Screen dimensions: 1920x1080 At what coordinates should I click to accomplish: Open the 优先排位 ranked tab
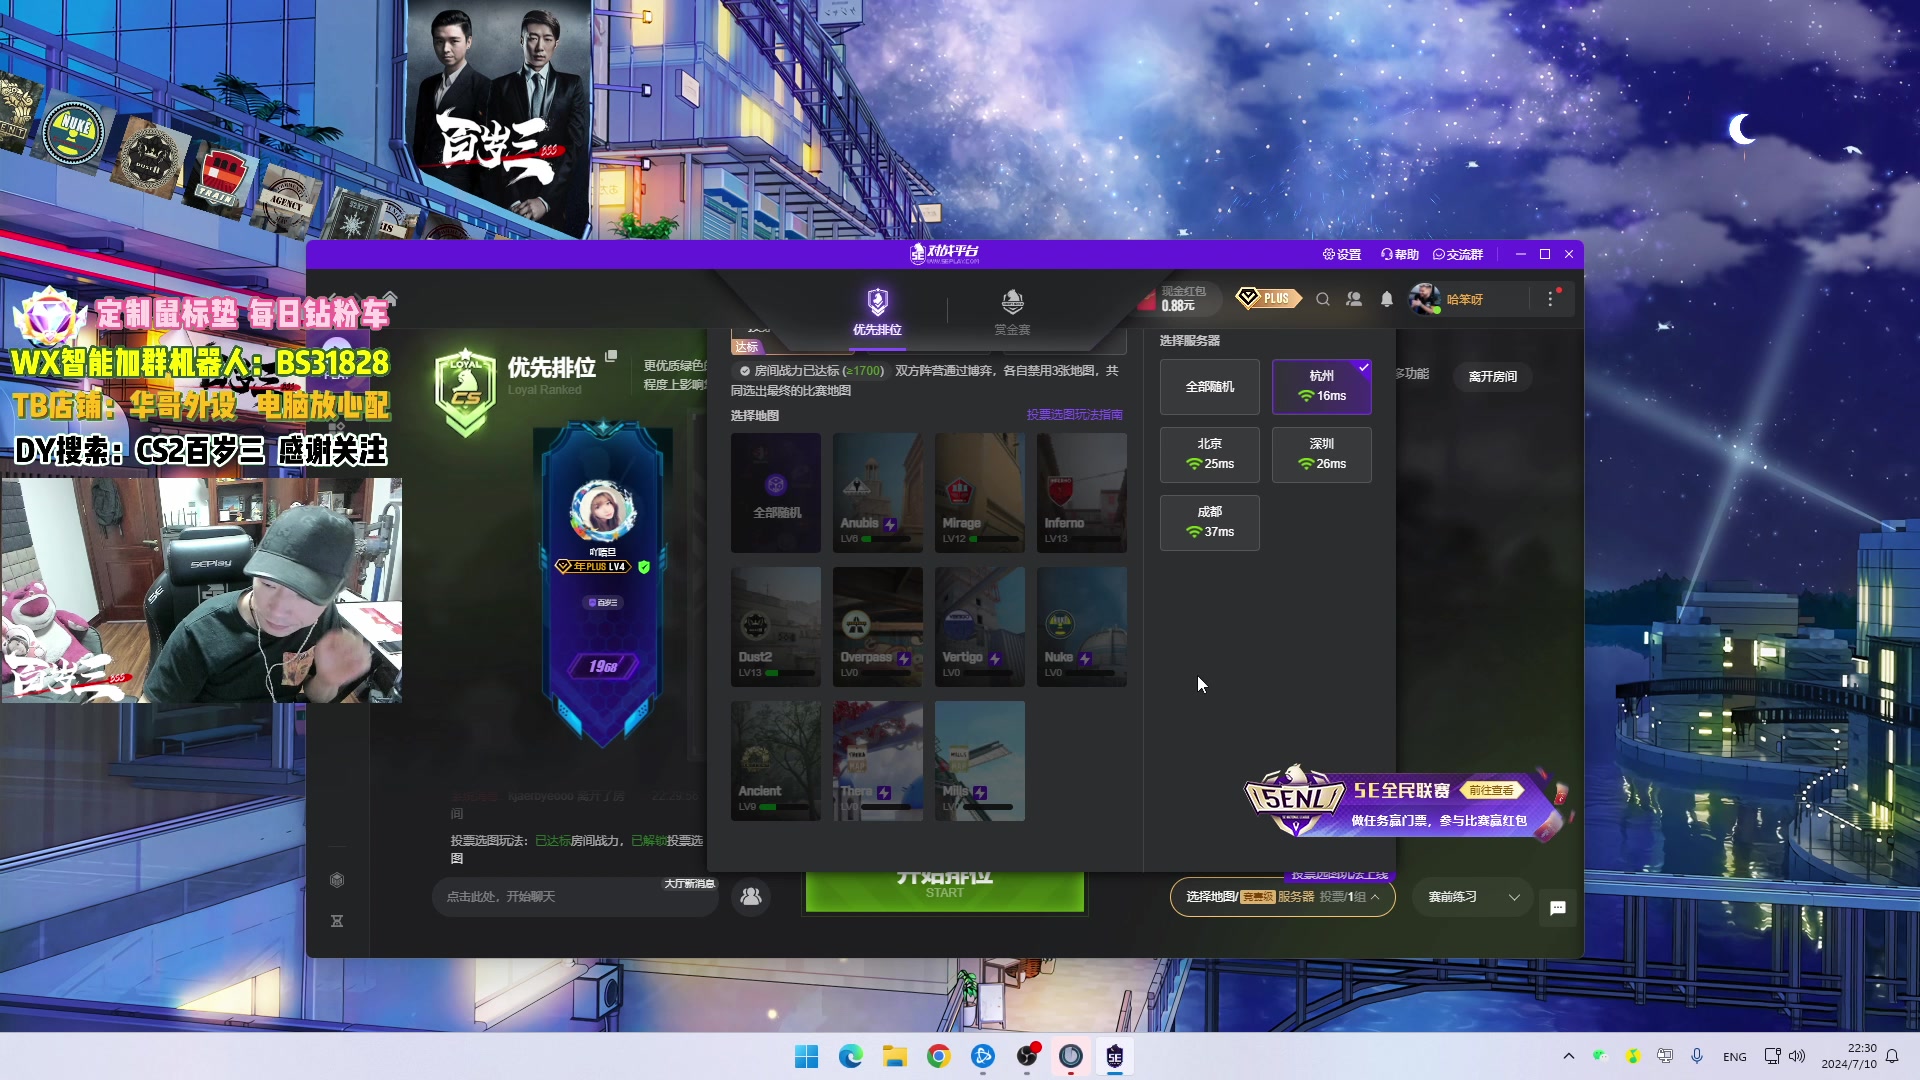click(x=877, y=312)
